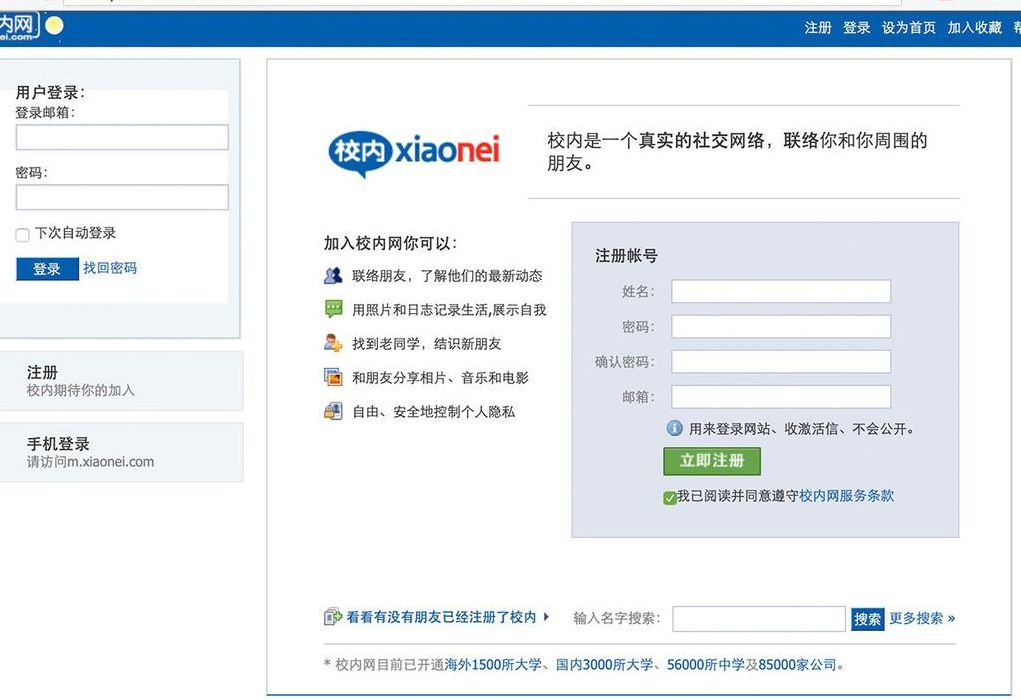Focus the 姓名 field in registration form

pos(781,291)
